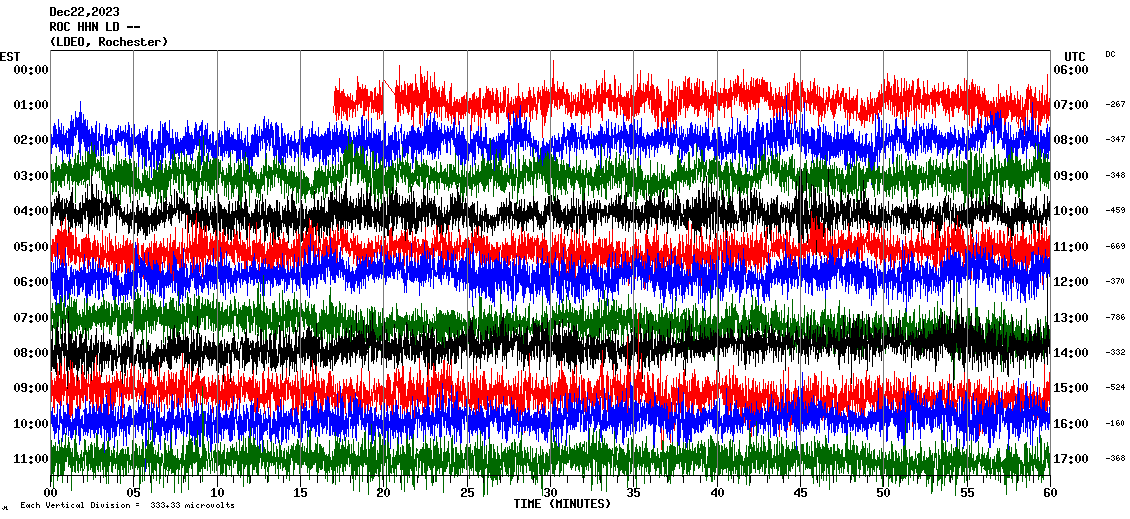
Task: Click the 14:00 UTC time label
Action: [1071, 353]
